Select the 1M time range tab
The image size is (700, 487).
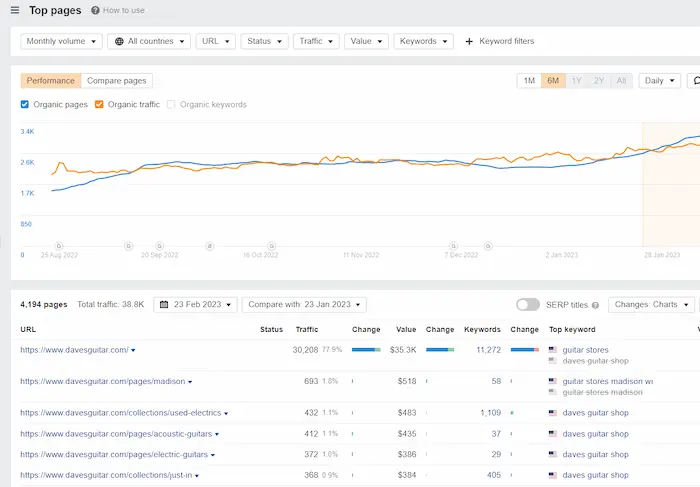pos(529,81)
